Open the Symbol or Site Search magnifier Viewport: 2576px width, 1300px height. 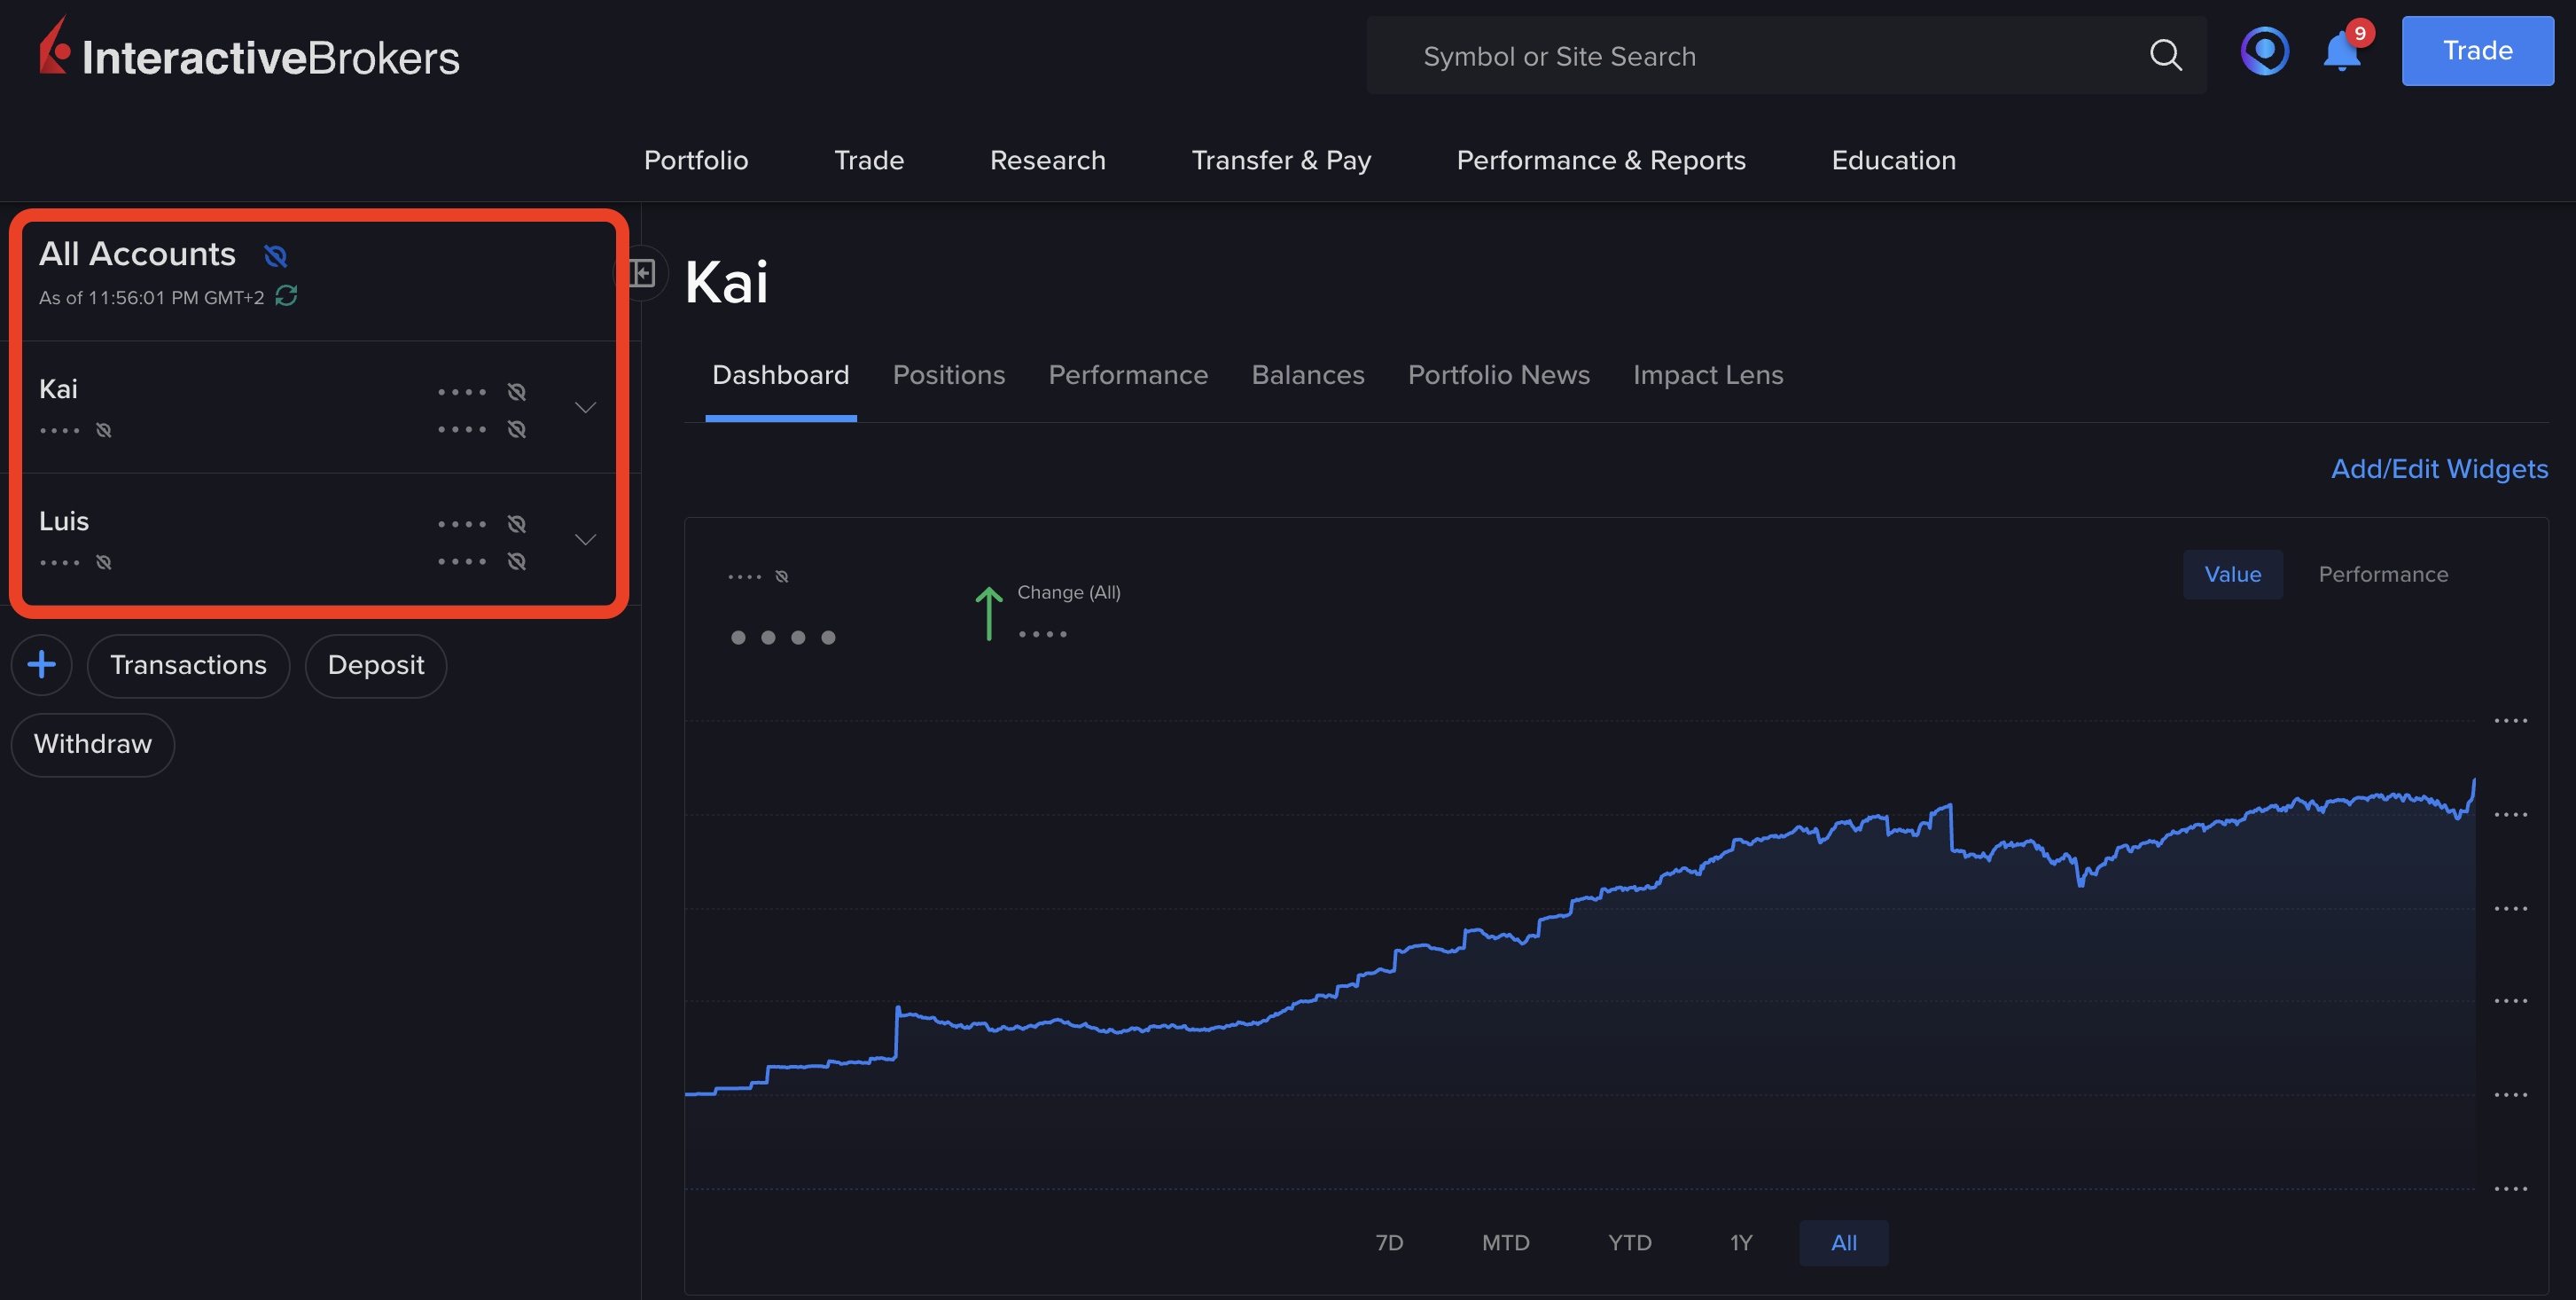pos(2166,55)
